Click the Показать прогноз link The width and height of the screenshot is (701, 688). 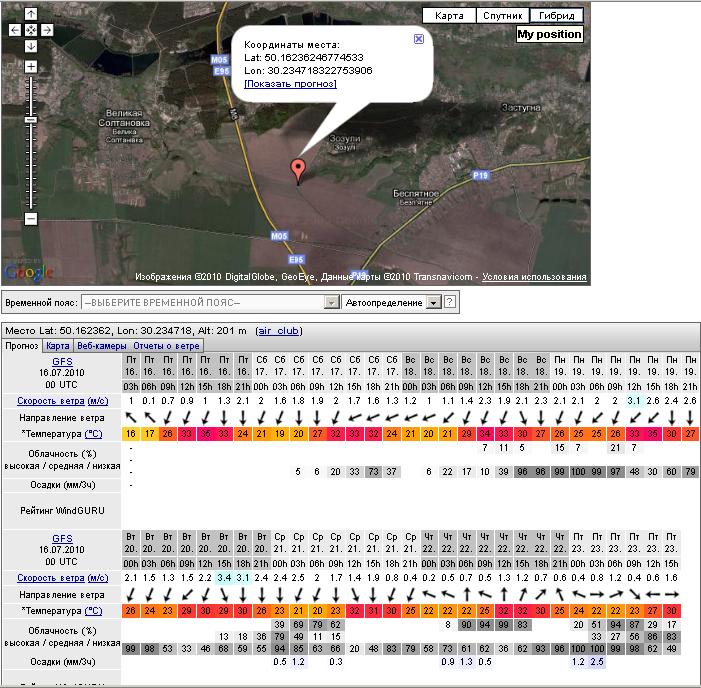(290, 84)
